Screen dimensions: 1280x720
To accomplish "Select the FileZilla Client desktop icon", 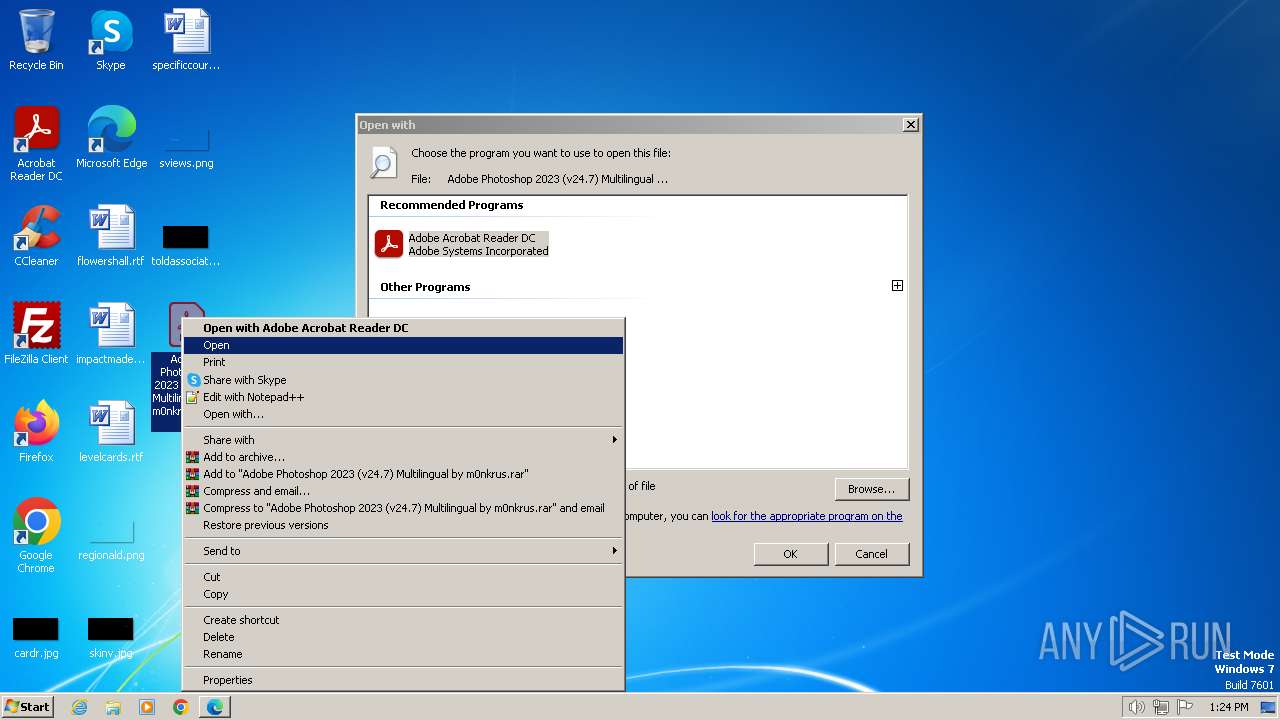I will click(x=36, y=333).
